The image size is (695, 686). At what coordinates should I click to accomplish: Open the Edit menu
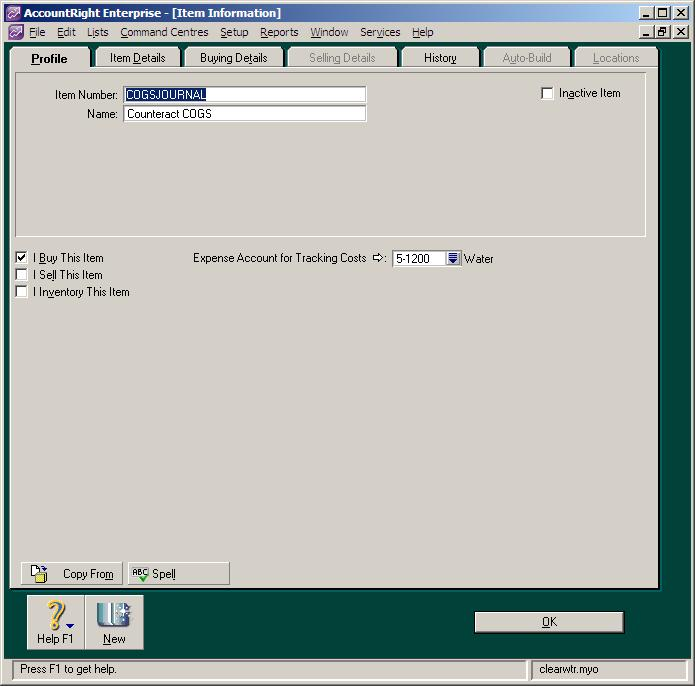(66, 32)
